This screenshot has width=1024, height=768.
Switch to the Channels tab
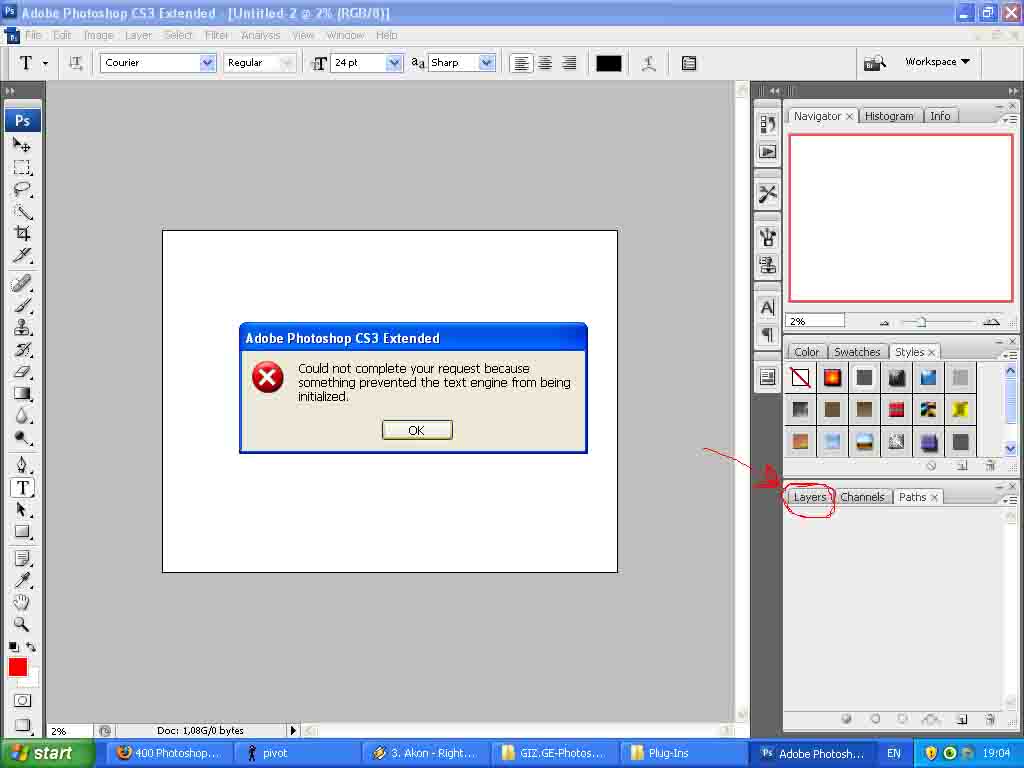click(862, 497)
